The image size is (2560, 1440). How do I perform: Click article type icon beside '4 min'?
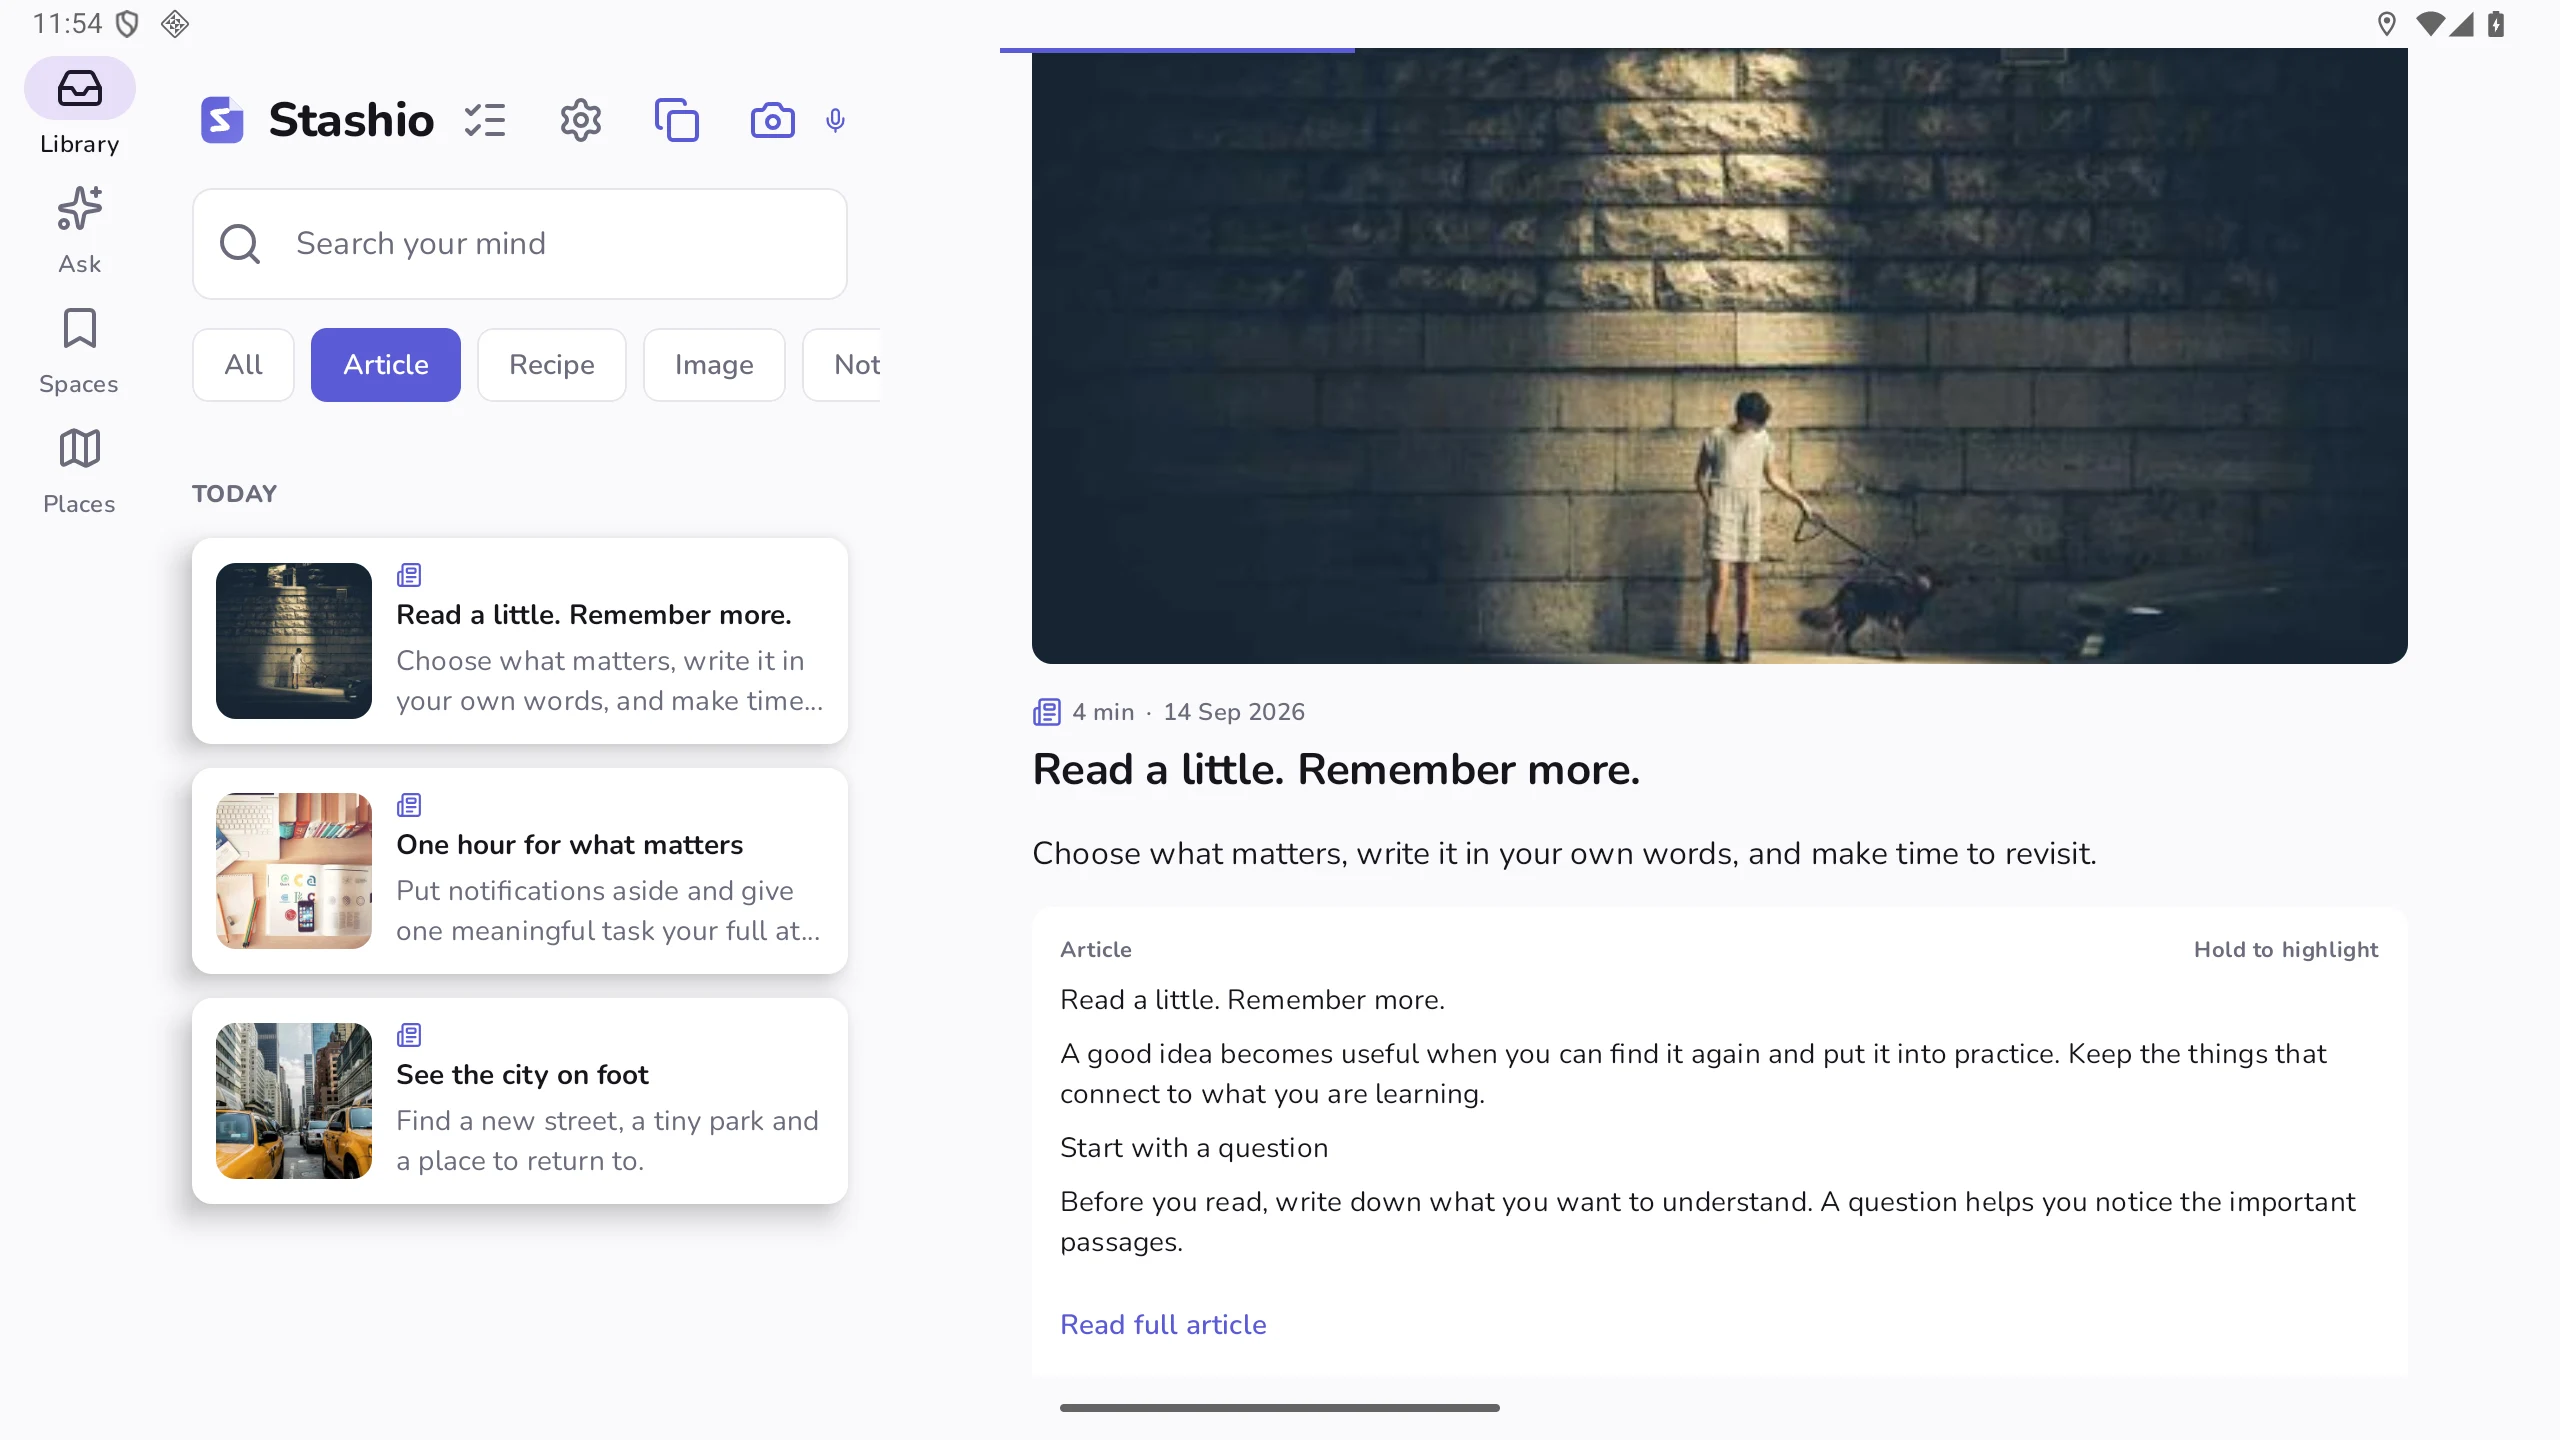point(1047,712)
